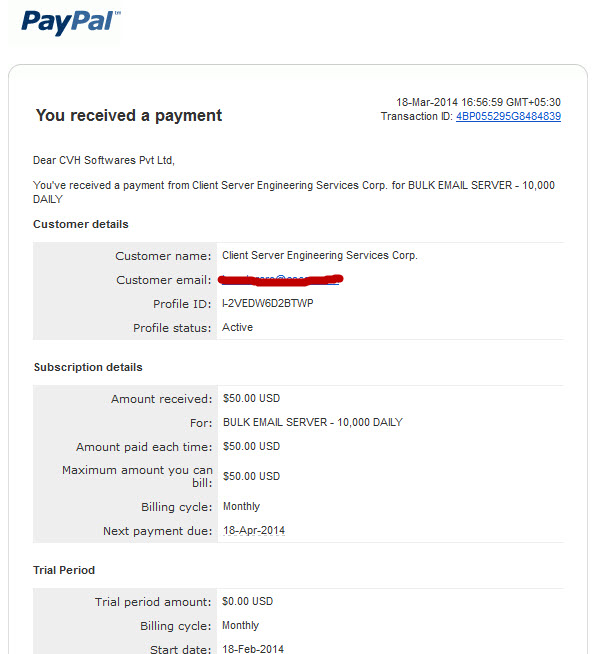Click the Amount paid each time value

[x=251, y=446]
